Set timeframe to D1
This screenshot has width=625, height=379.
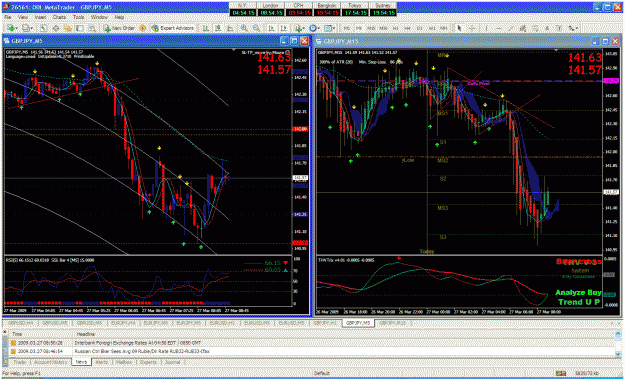pos(420,28)
